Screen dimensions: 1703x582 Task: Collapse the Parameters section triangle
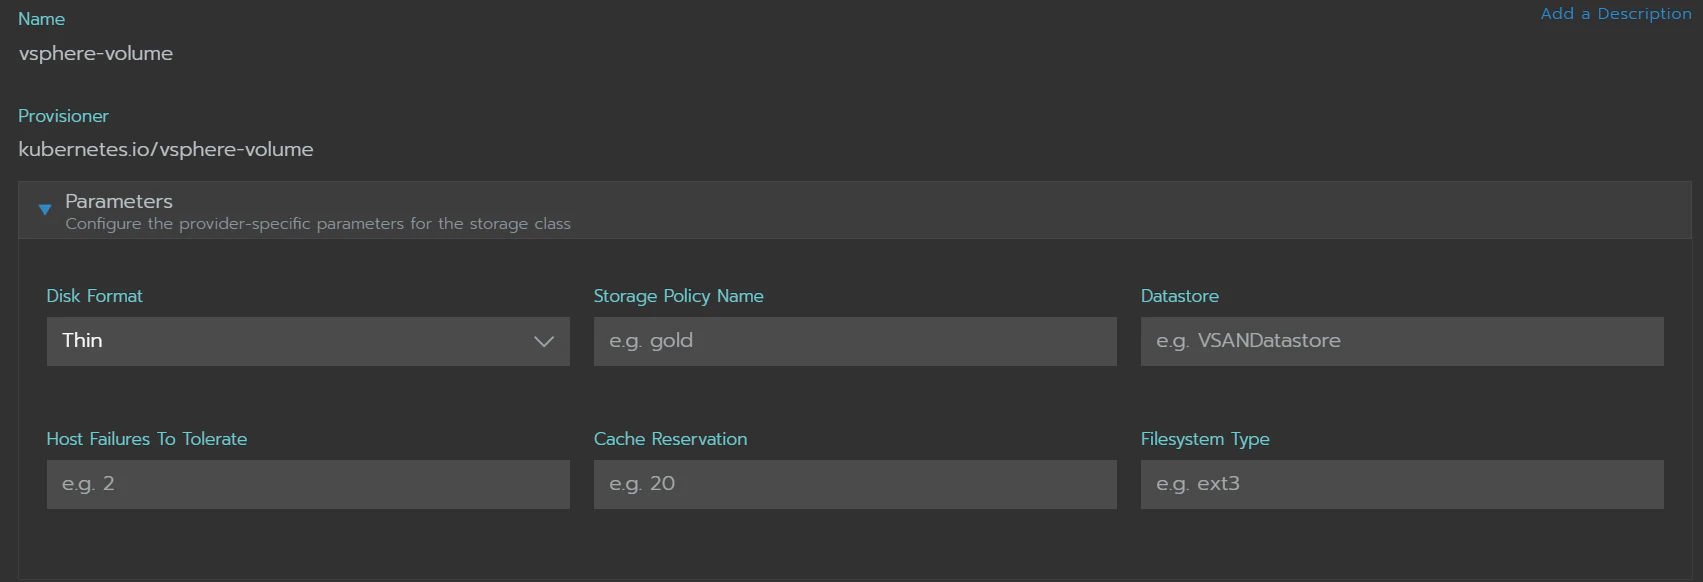click(45, 210)
